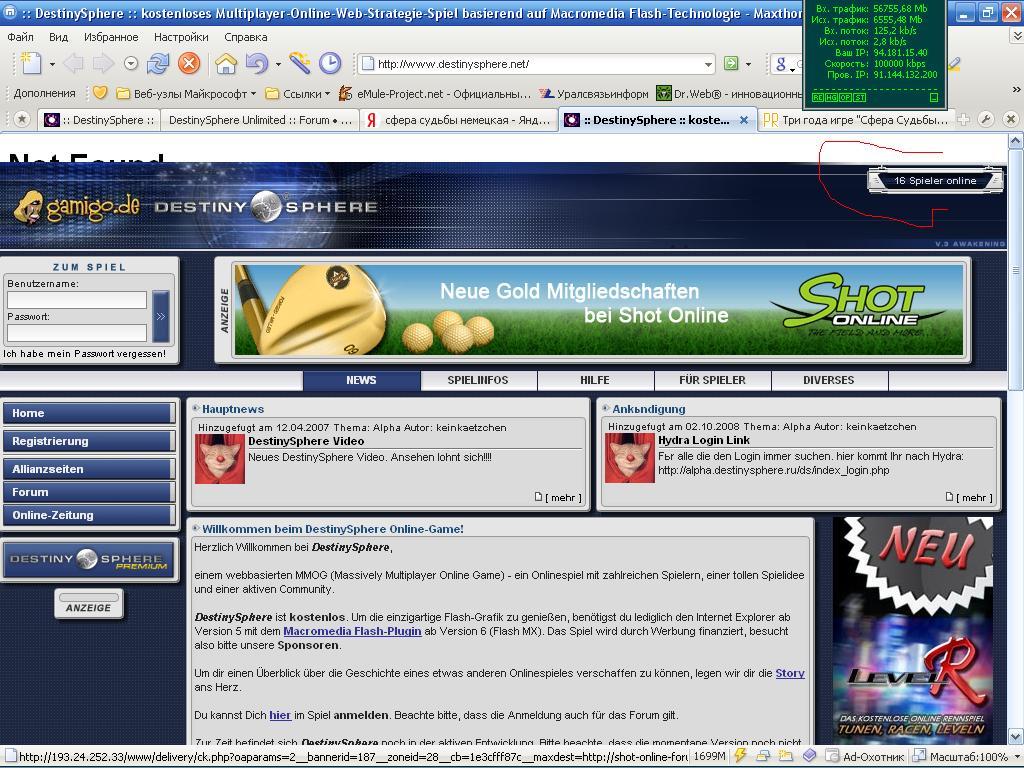Image resolution: width=1024 pixels, height=768 pixels.
Task: Click the Ad-Охотник status bar item
Action: (865, 756)
